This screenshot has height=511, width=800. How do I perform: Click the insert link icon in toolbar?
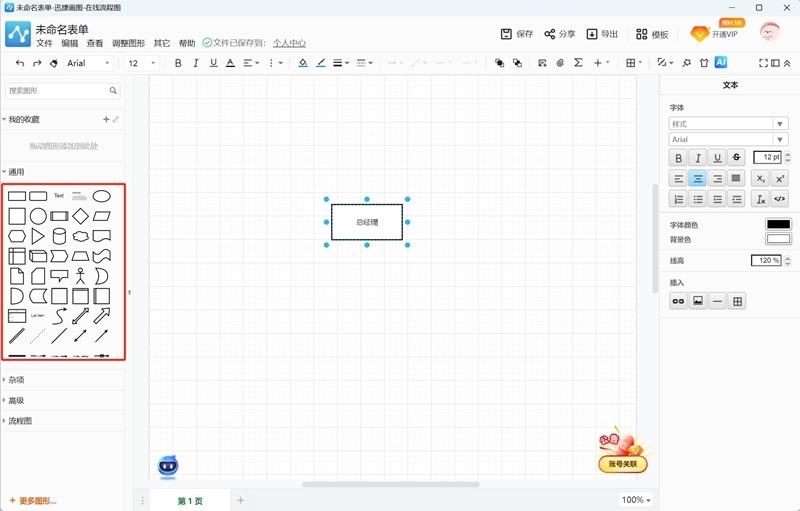click(x=560, y=63)
